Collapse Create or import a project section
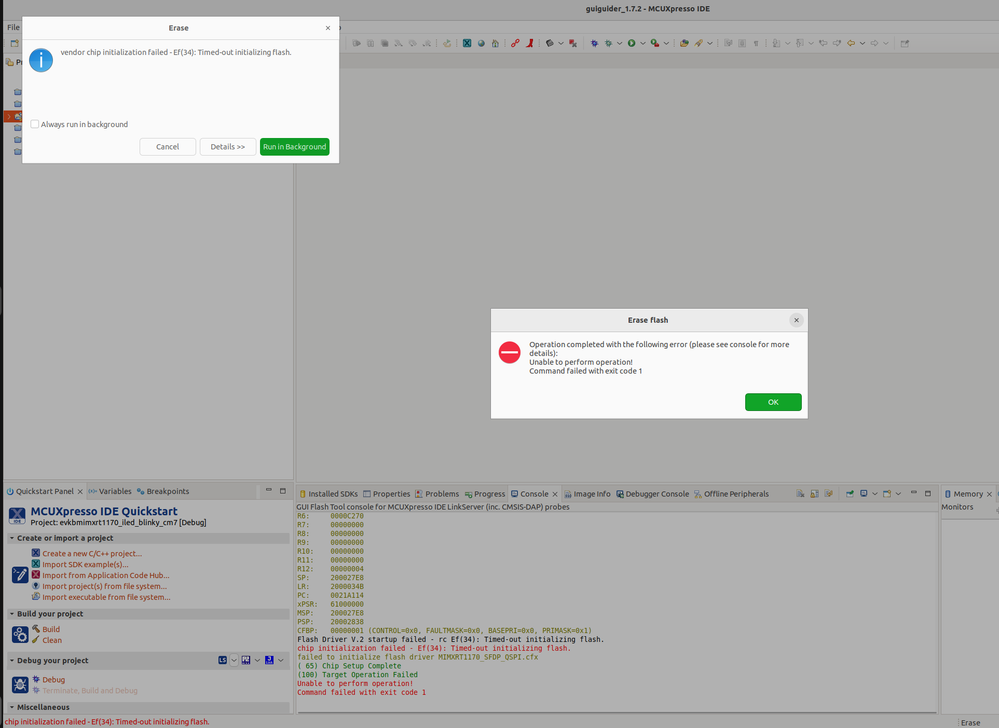 pos(11,538)
